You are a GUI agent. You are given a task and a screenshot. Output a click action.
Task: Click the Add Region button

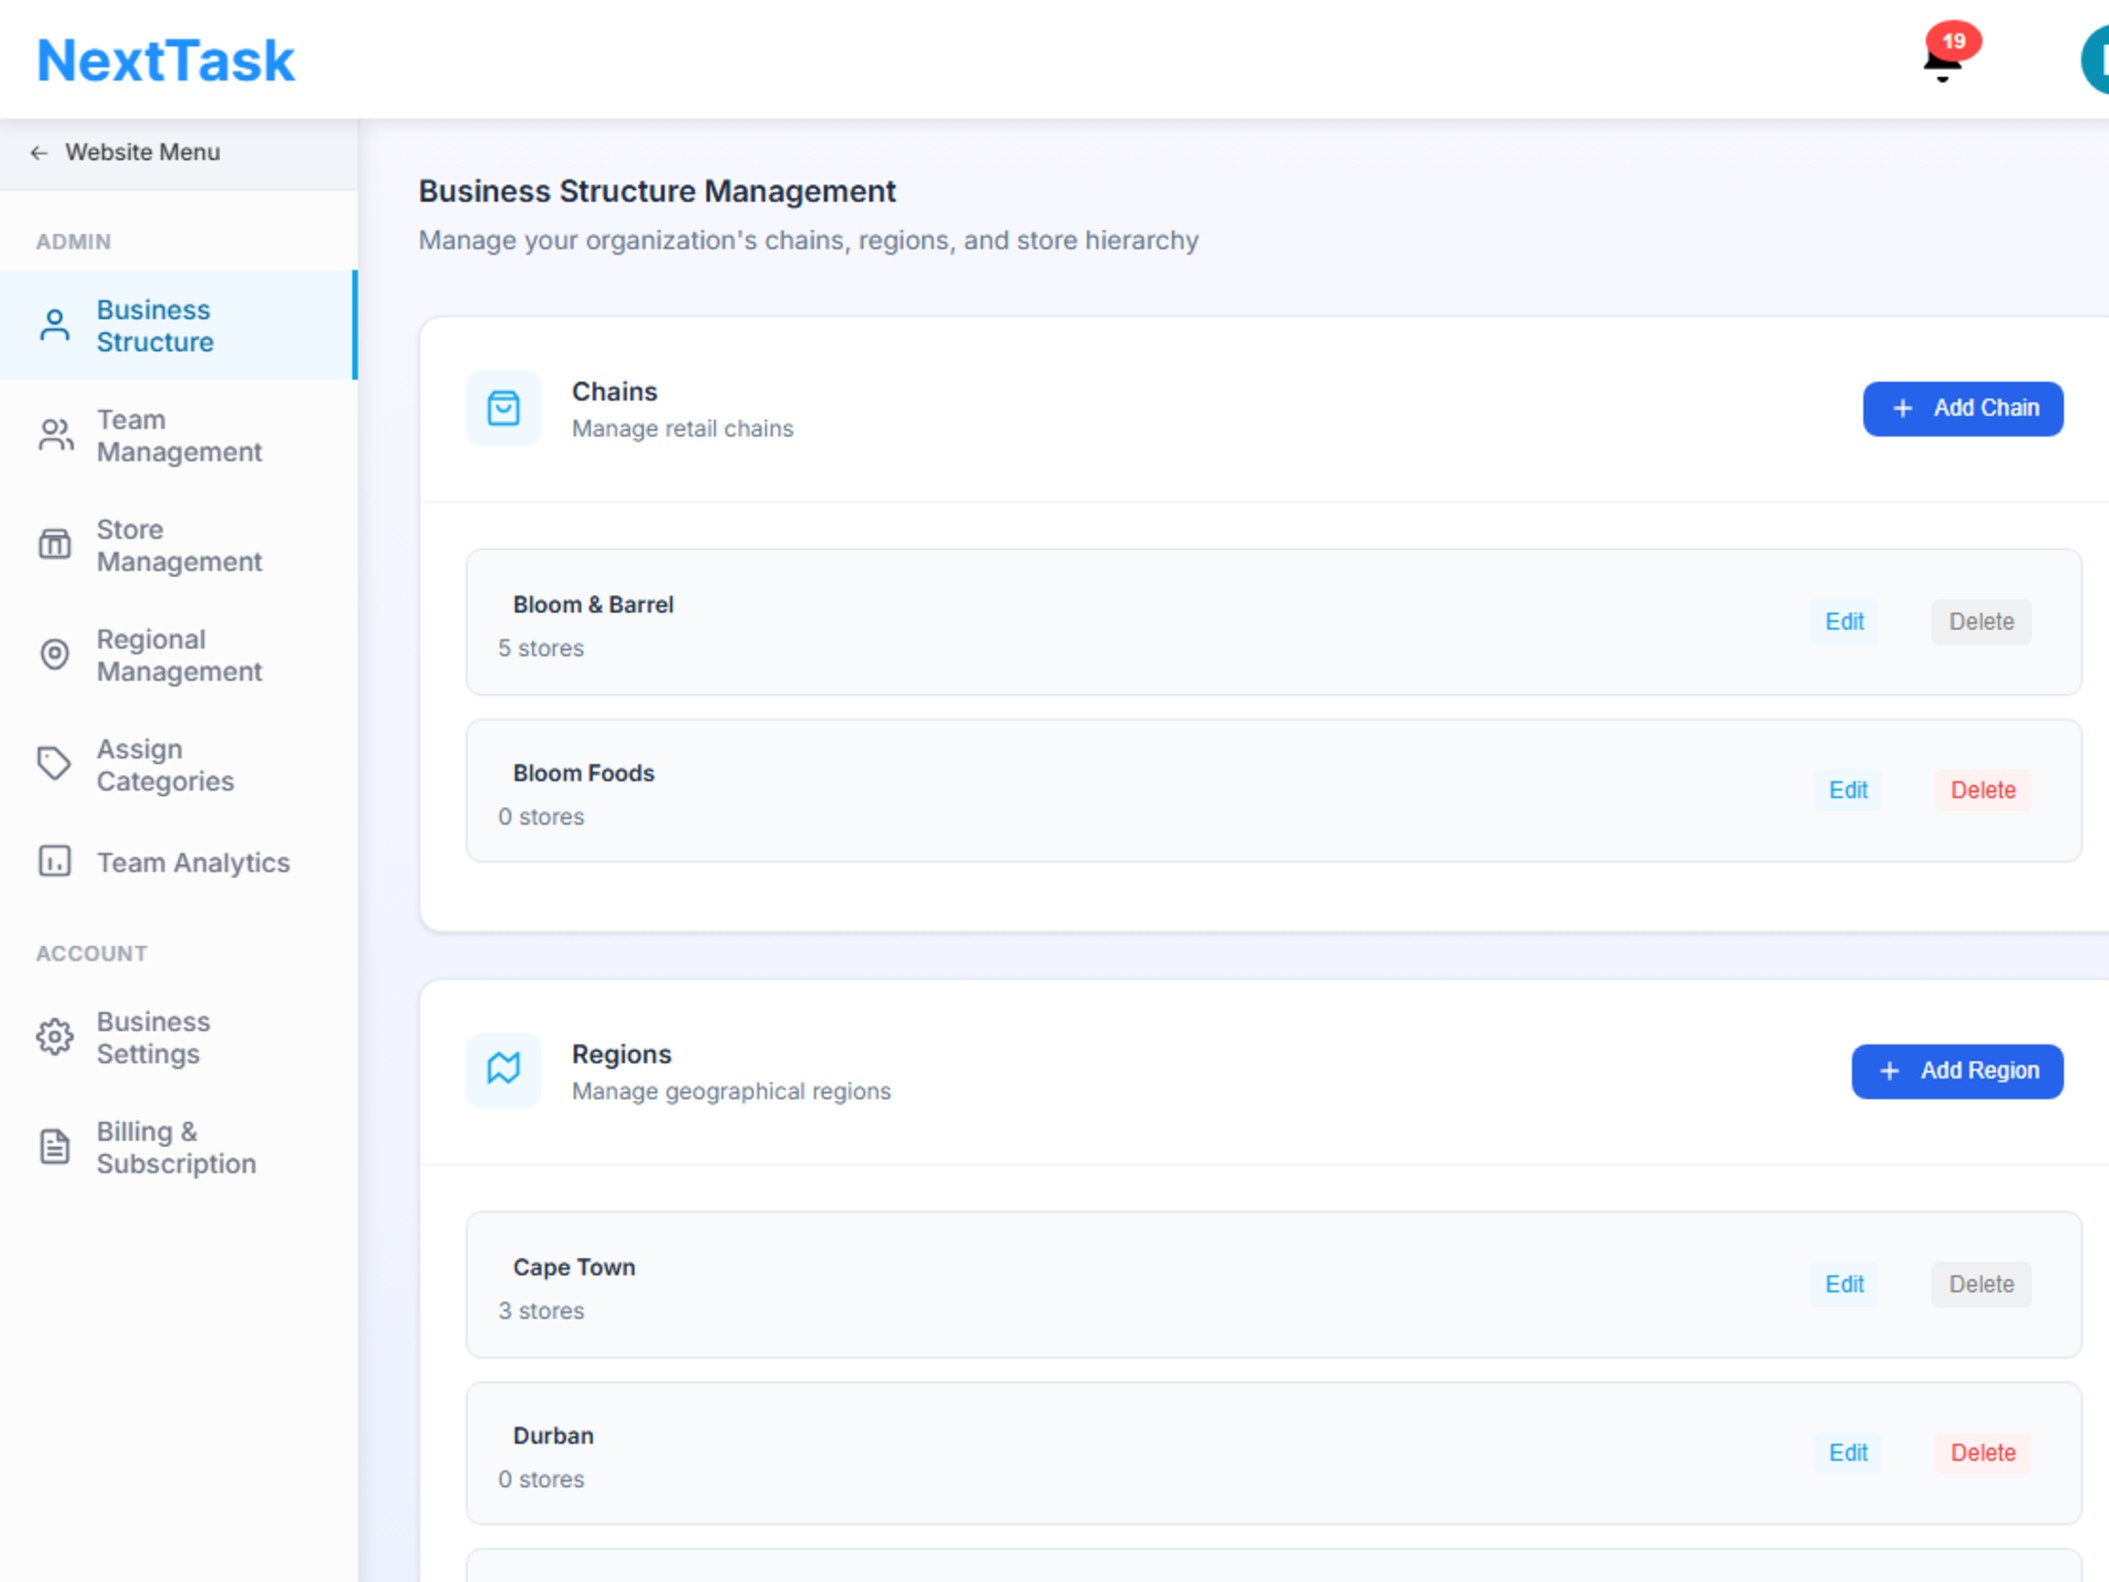pos(1957,1071)
